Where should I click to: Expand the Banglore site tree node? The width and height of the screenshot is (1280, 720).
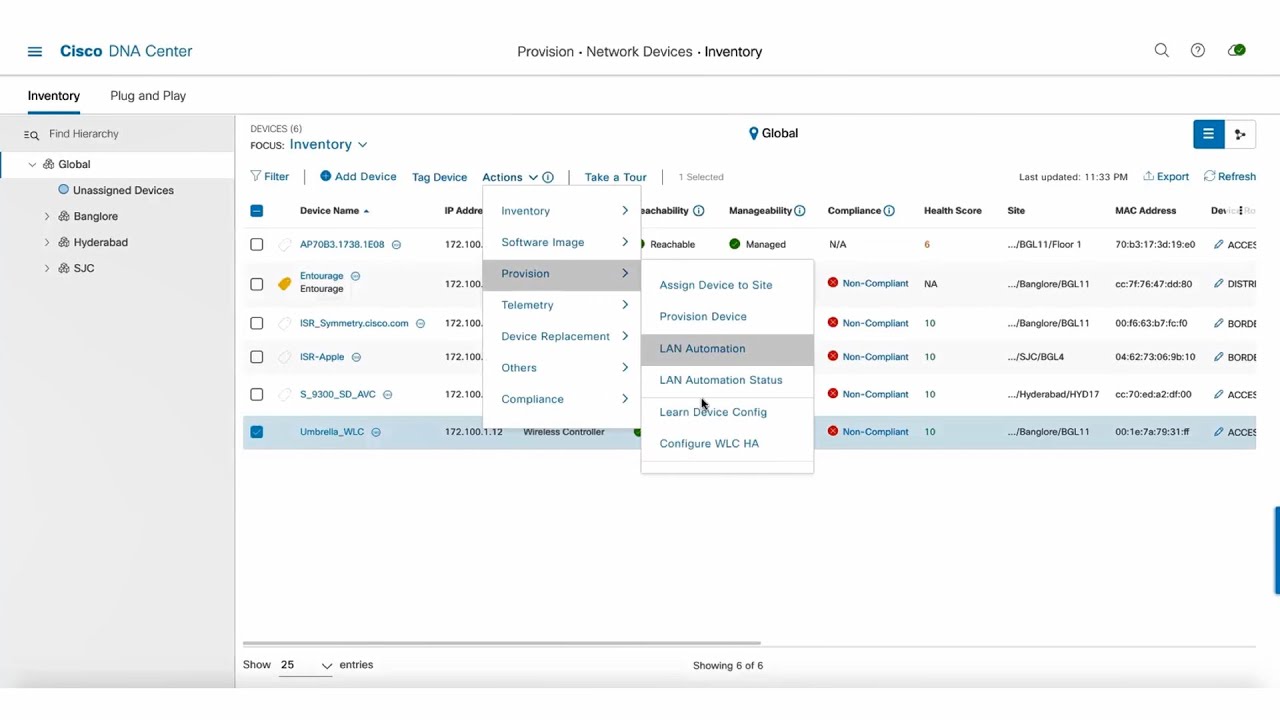[46, 216]
